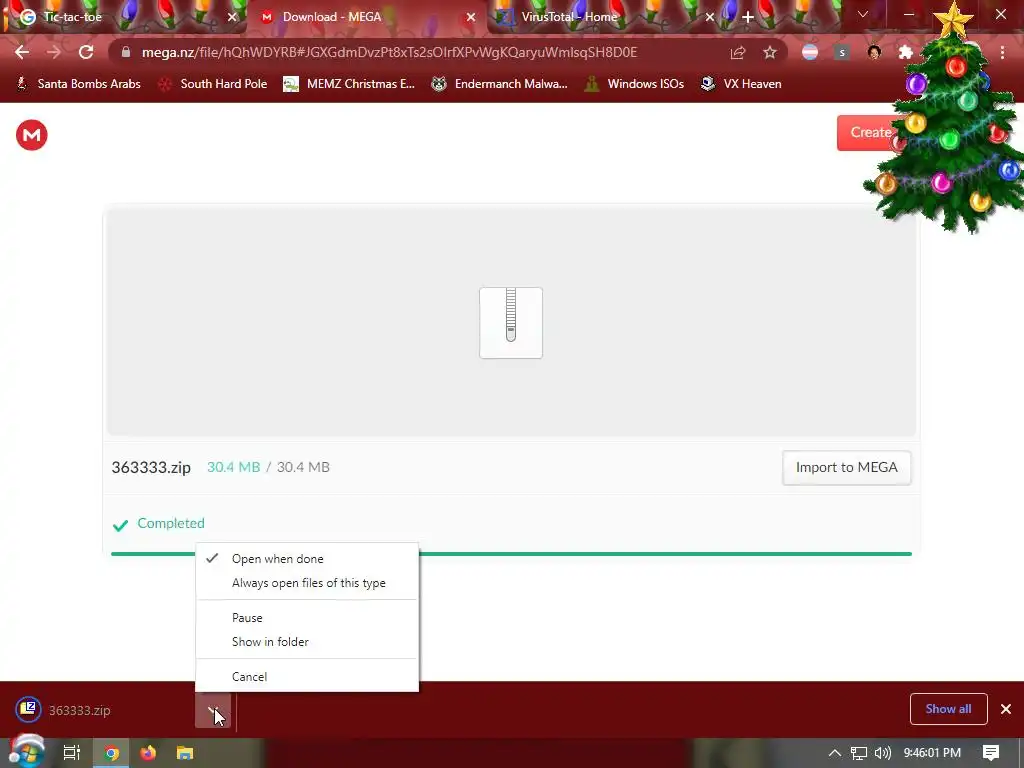1024x768 pixels.
Task: Open MEMZ Christmas bookmark
Action: pos(349,84)
